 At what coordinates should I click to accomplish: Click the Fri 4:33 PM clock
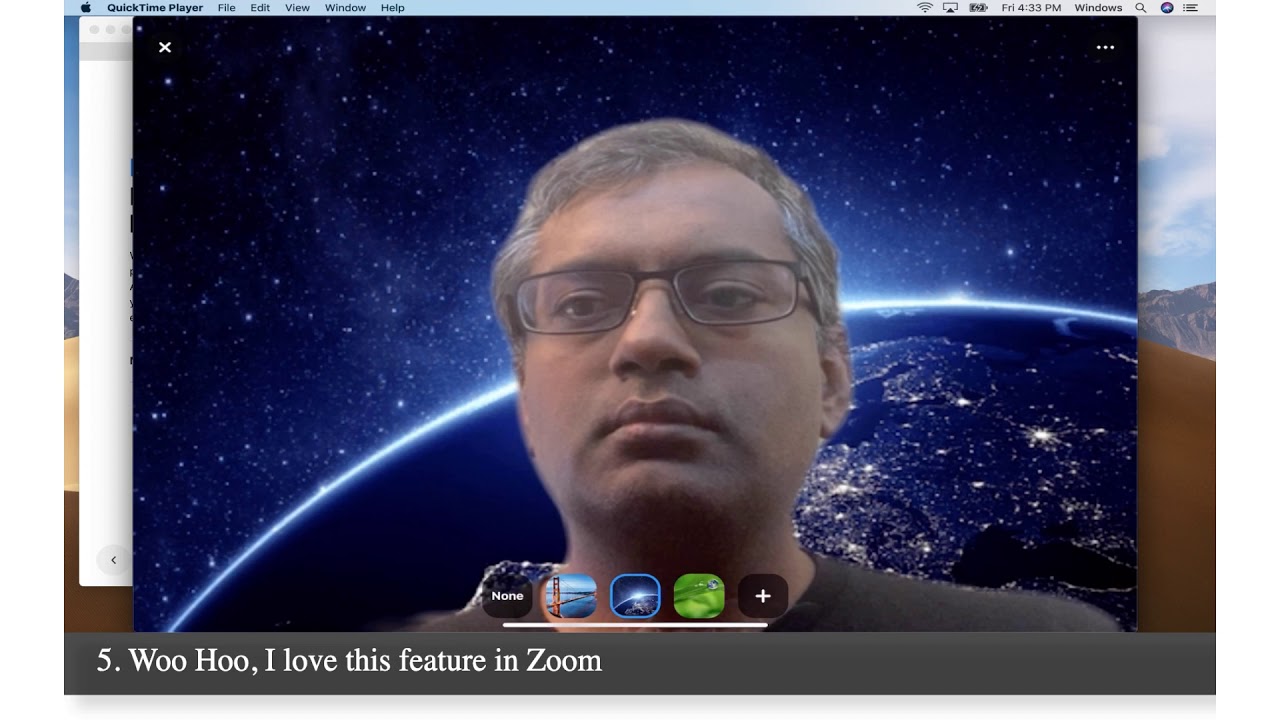pyautogui.click(x=1031, y=8)
